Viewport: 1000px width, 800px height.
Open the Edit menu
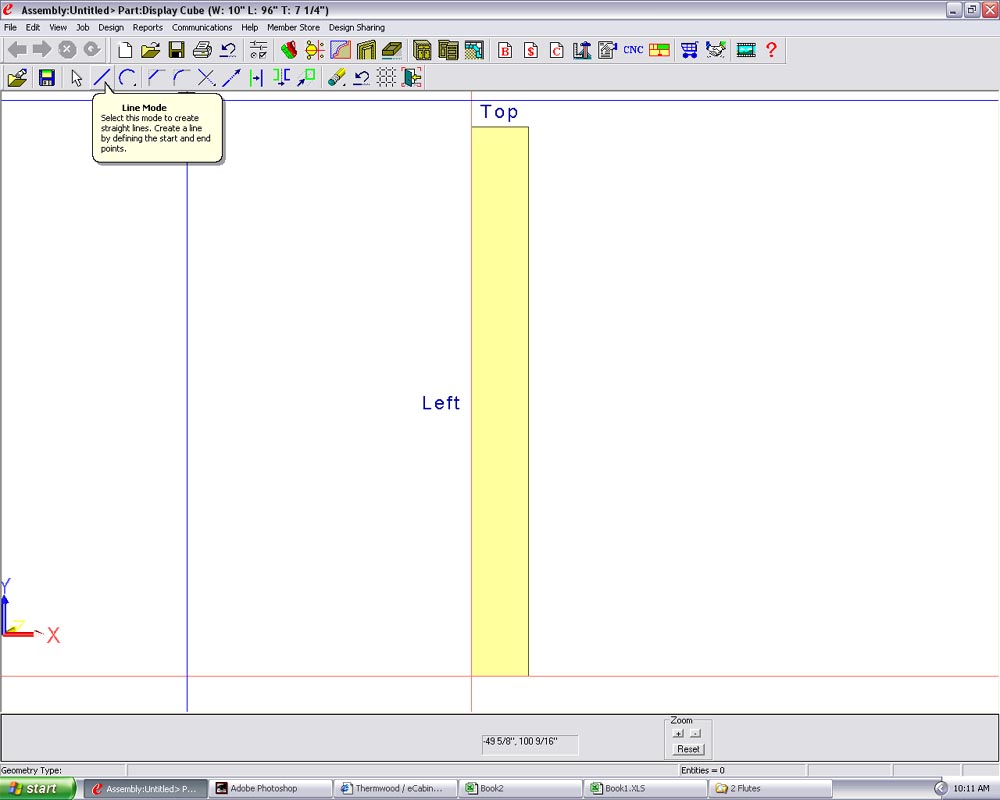(x=33, y=27)
